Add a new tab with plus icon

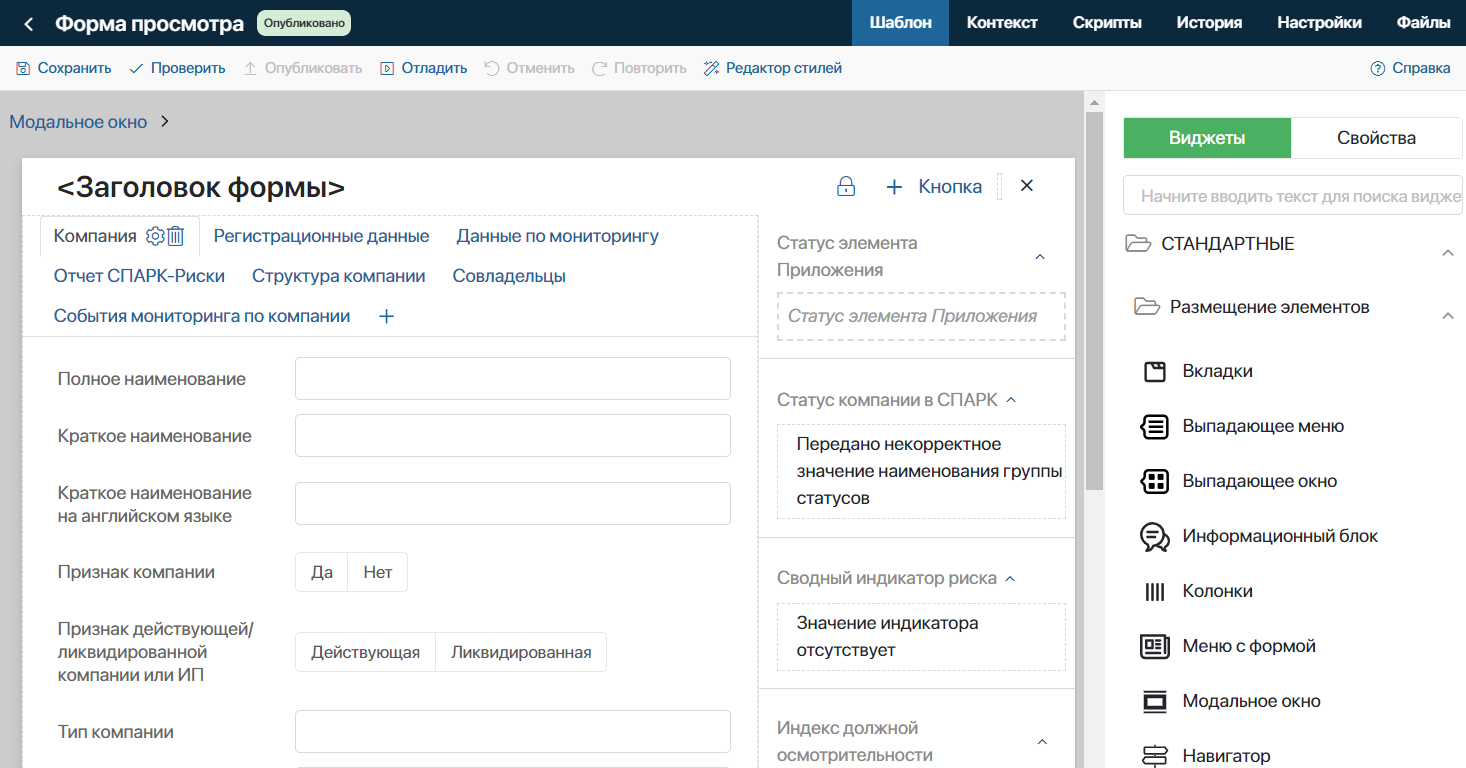[x=387, y=316]
